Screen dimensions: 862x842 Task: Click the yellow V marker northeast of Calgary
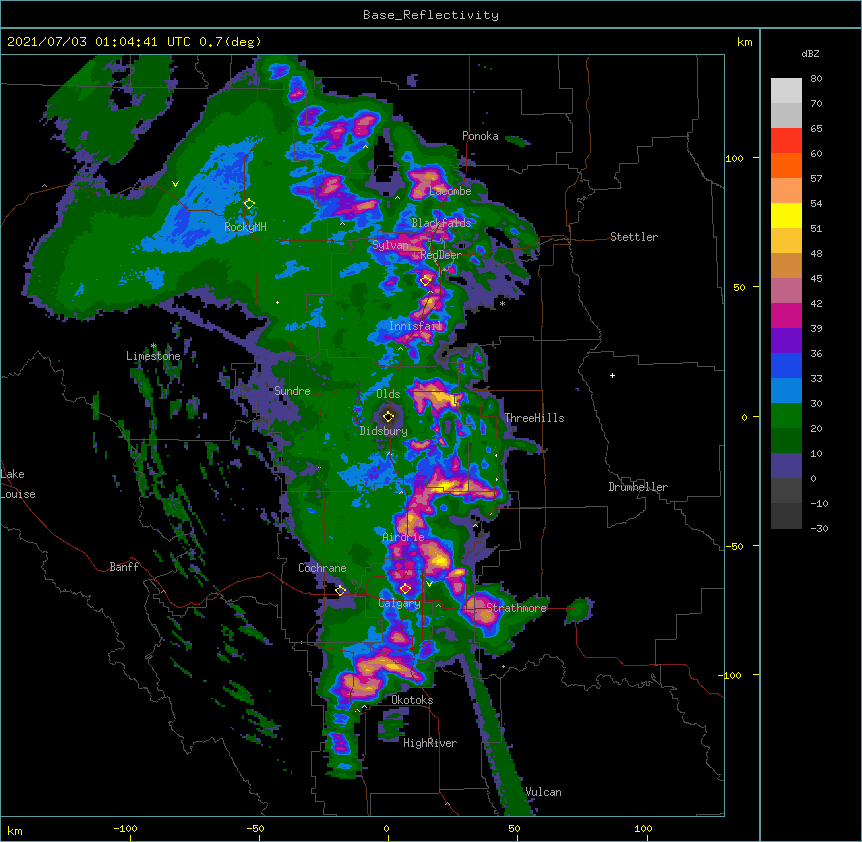tap(429, 583)
